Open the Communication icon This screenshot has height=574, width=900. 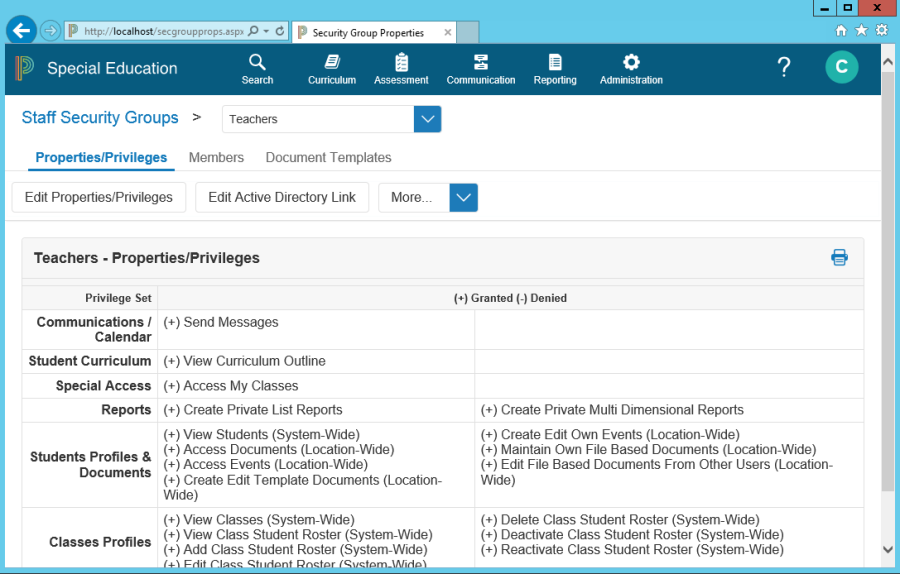481,68
